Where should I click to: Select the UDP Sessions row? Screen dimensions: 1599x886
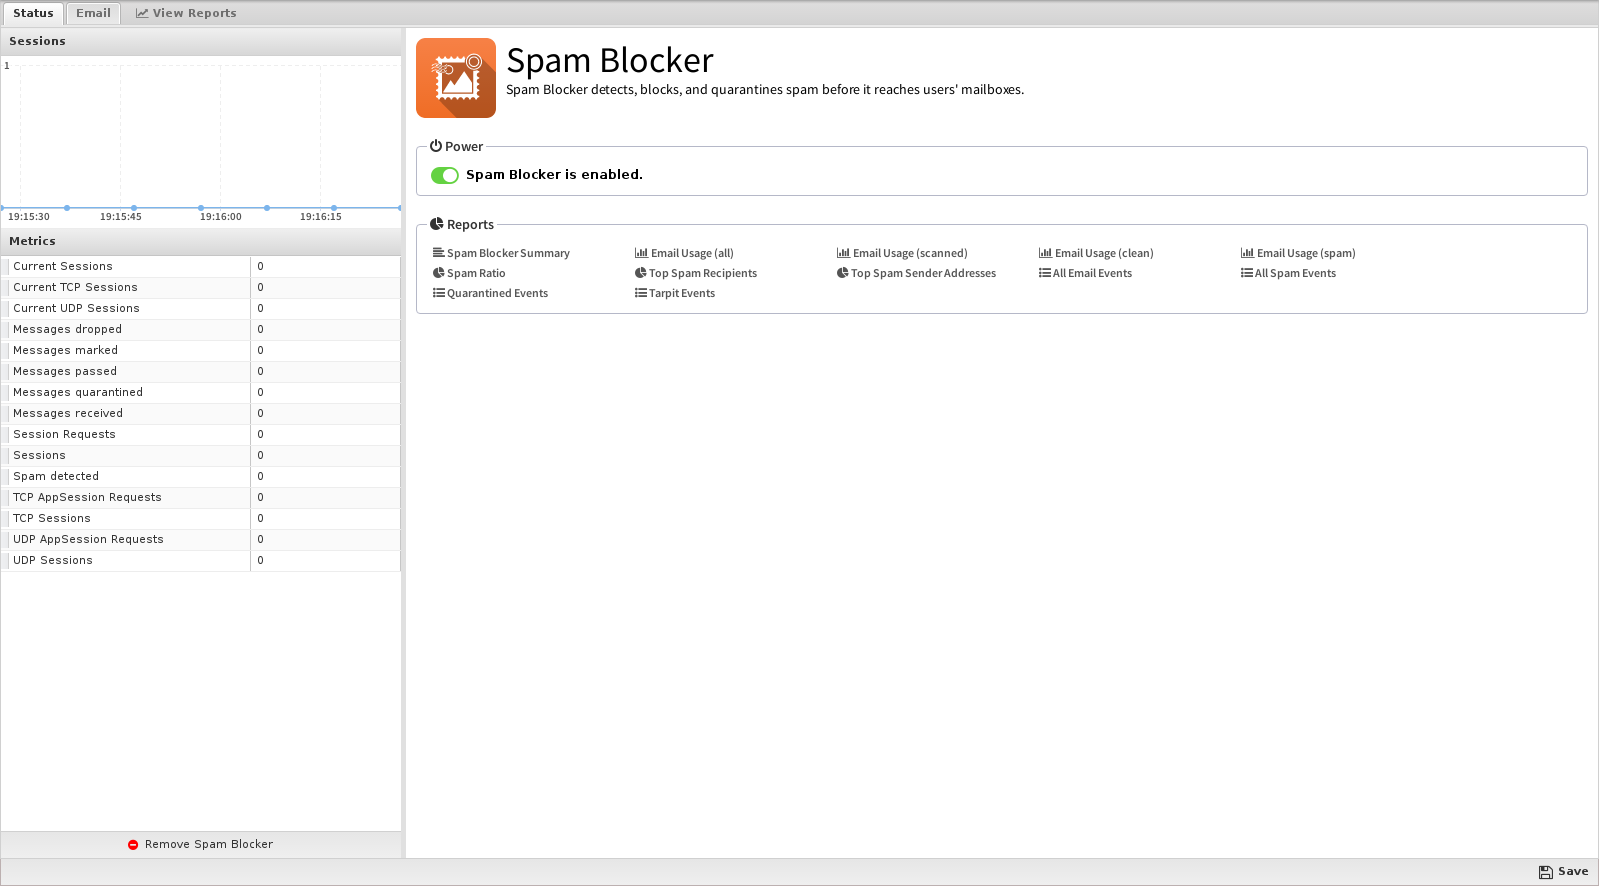click(x=201, y=560)
